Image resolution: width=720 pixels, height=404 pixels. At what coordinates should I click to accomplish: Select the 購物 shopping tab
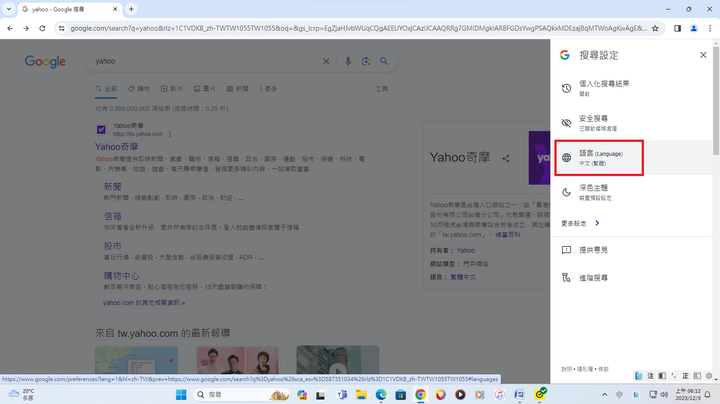tap(139, 89)
